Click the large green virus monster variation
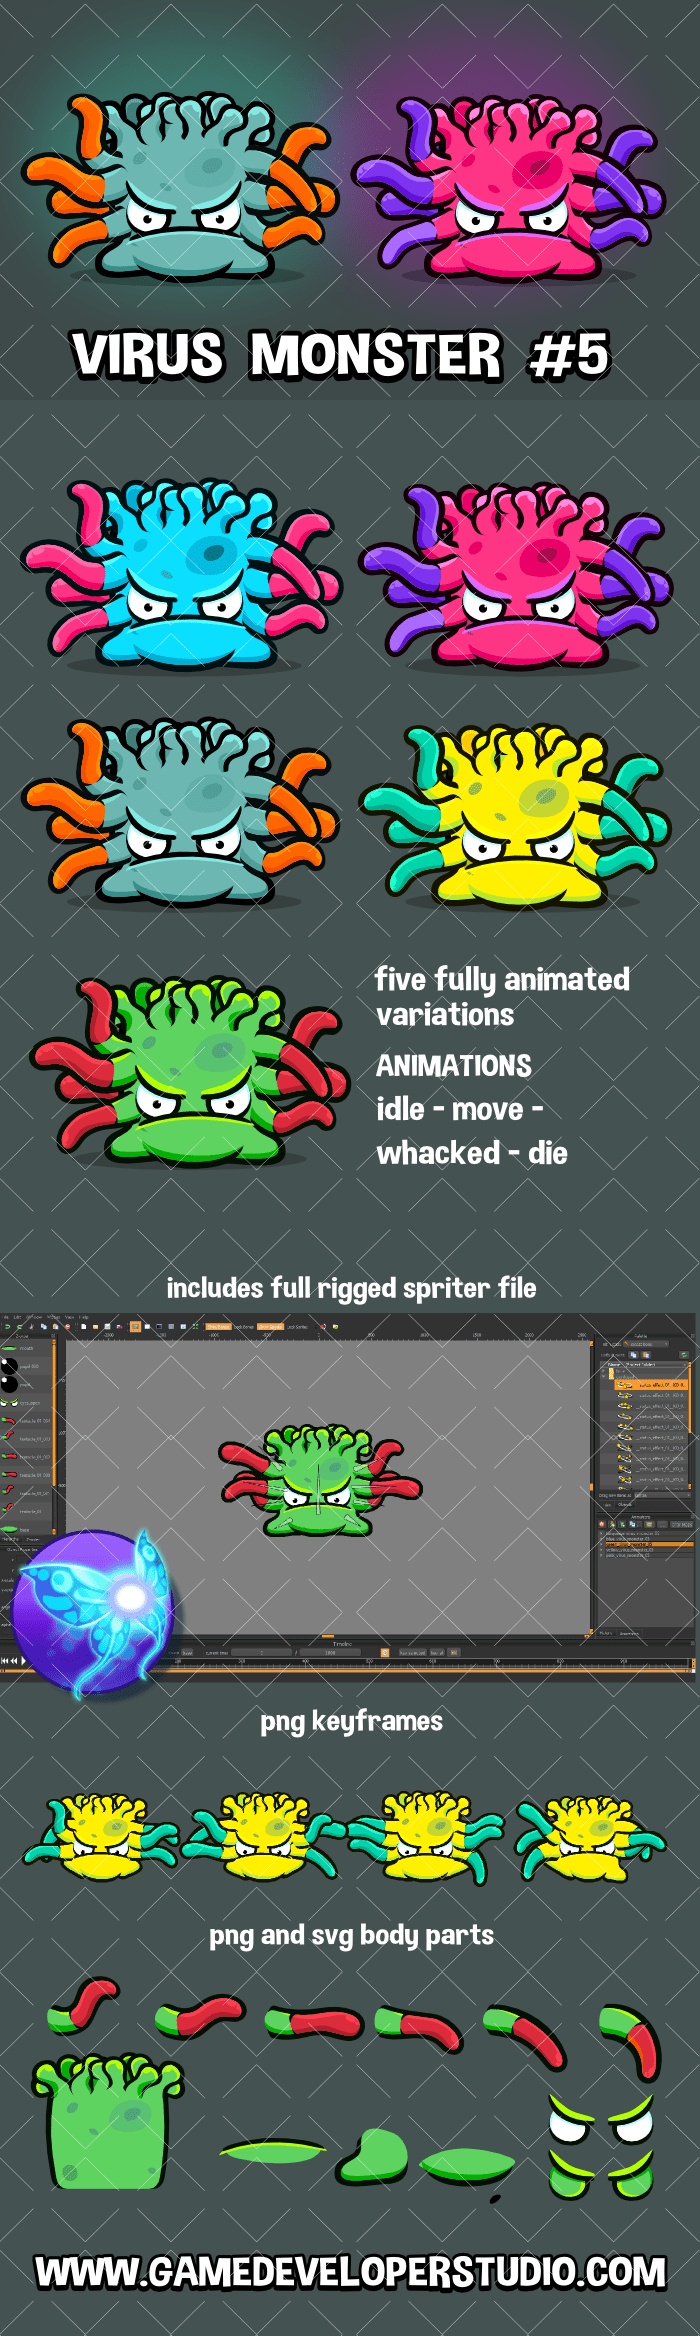Viewport: 700px width, 2336px height. [x=190, y=1071]
